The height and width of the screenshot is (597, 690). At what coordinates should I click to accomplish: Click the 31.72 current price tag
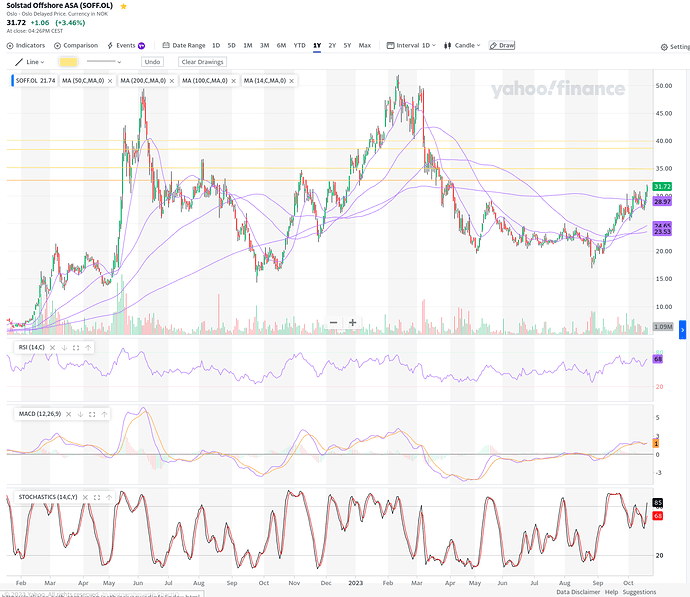tap(662, 187)
